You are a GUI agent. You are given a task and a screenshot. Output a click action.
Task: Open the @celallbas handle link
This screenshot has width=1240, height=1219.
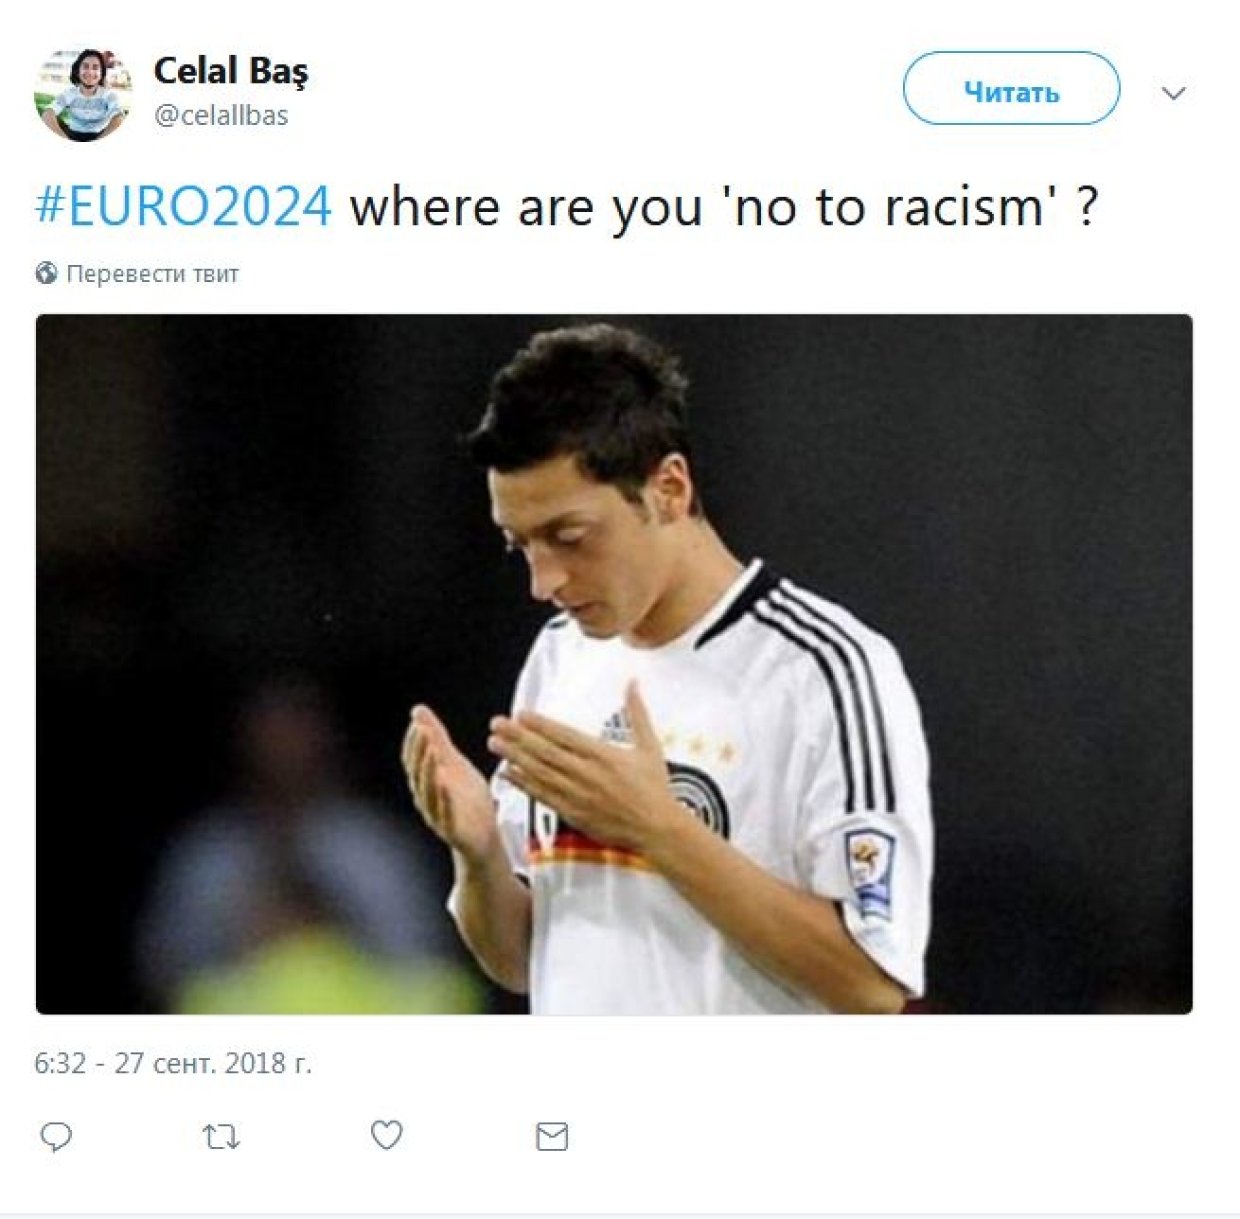click(221, 116)
